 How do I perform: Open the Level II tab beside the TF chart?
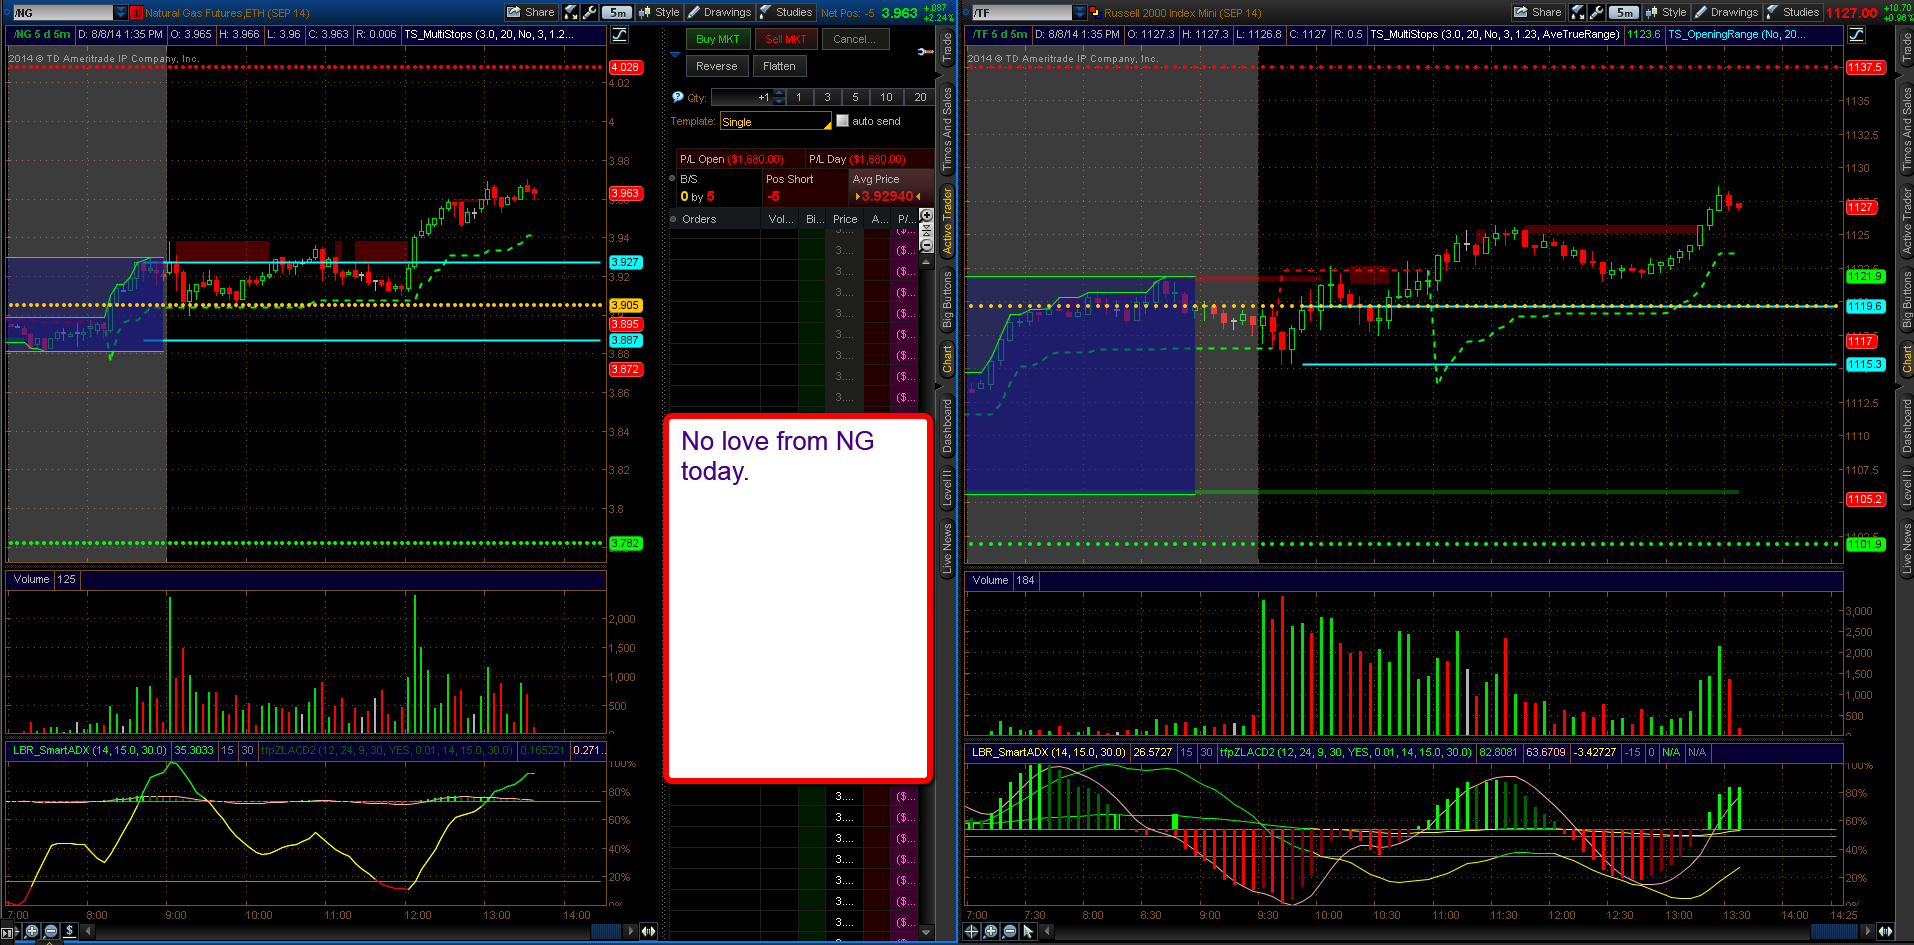click(x=1906, y=487)
